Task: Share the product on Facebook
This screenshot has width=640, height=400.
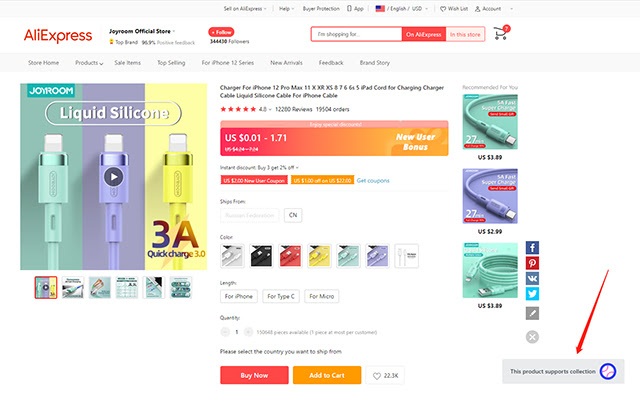Action: pyautogui.click(x=532, y=247)
